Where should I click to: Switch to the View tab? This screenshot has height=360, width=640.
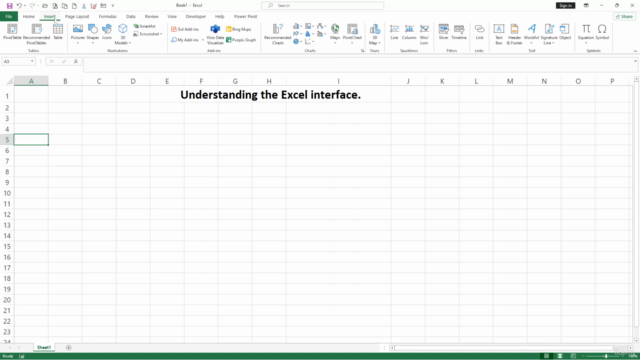click(172, 16)
